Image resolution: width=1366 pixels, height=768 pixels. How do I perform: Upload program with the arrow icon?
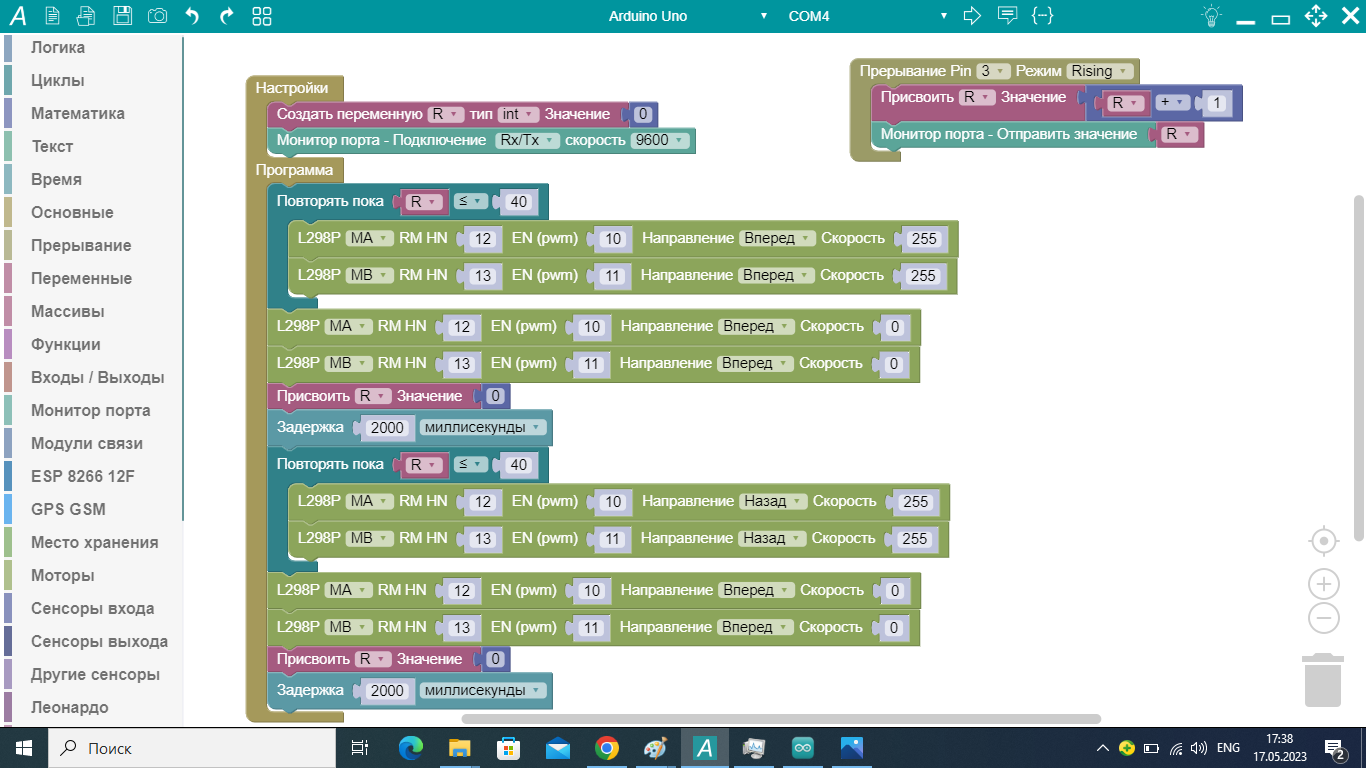click(972, 15)
